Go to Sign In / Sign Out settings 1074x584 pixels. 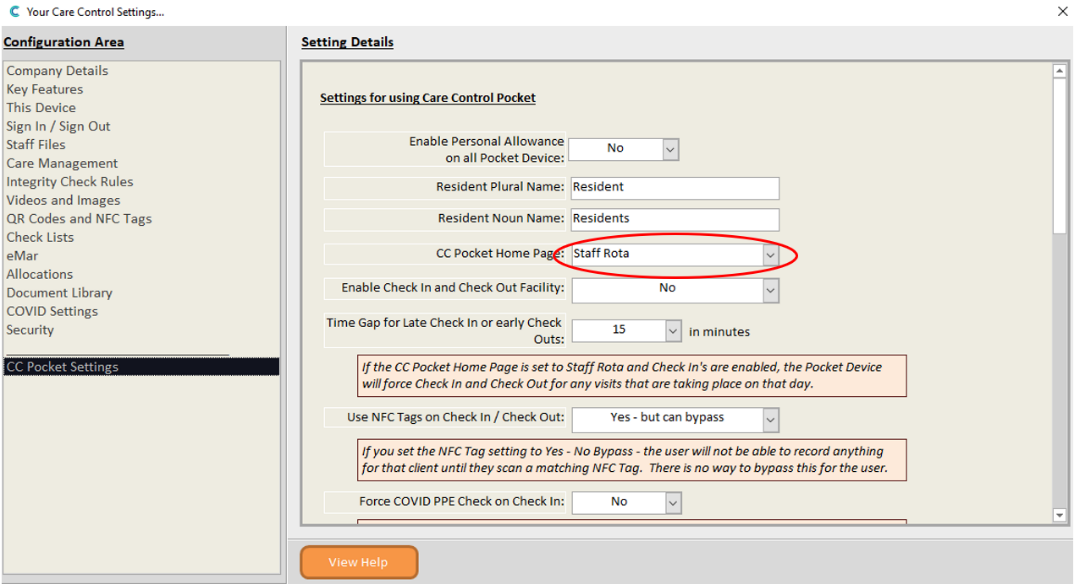(x=58, y=126)
